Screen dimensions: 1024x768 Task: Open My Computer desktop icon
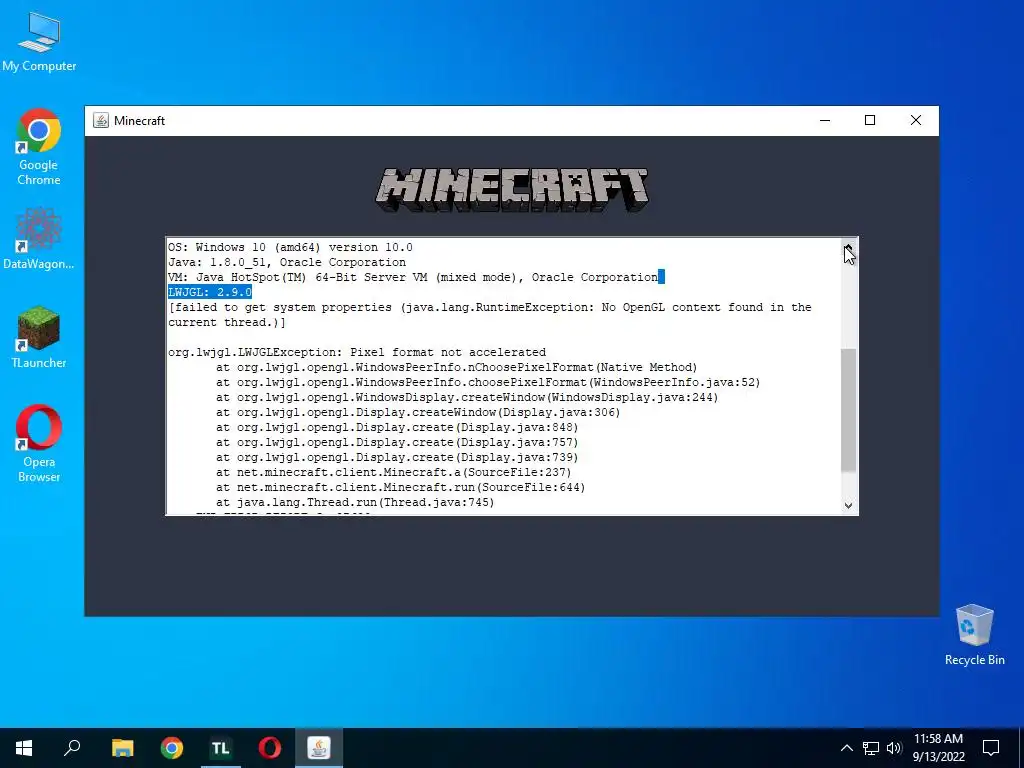tap(39, 41)
